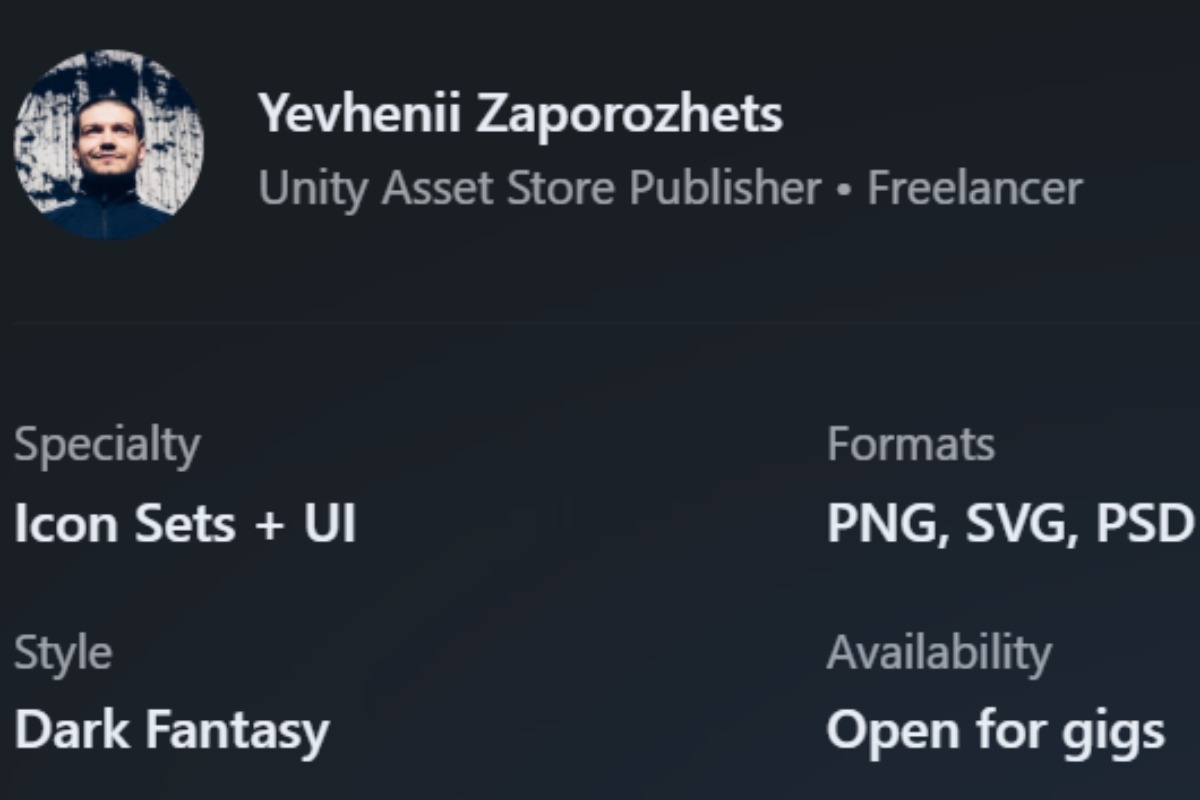Click the Specialty field label

point(107,444)
